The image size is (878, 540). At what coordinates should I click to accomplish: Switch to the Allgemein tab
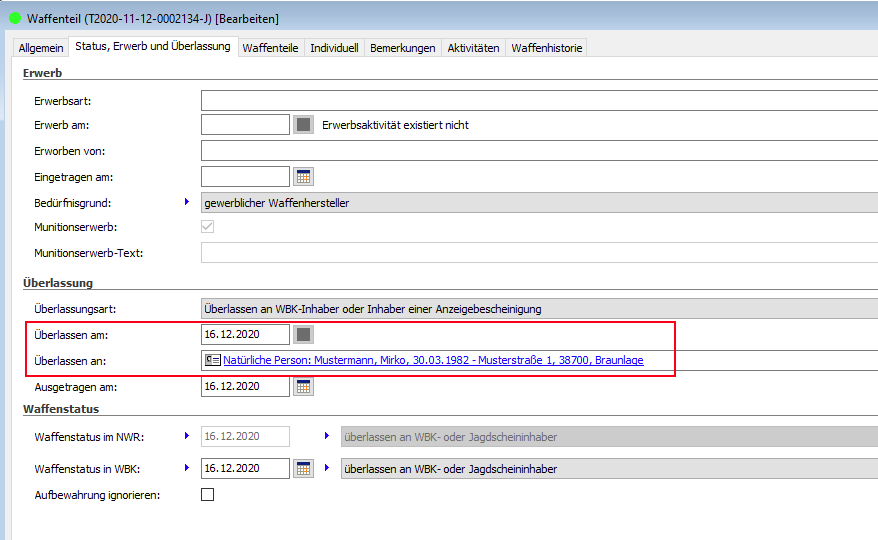point(41,48)
